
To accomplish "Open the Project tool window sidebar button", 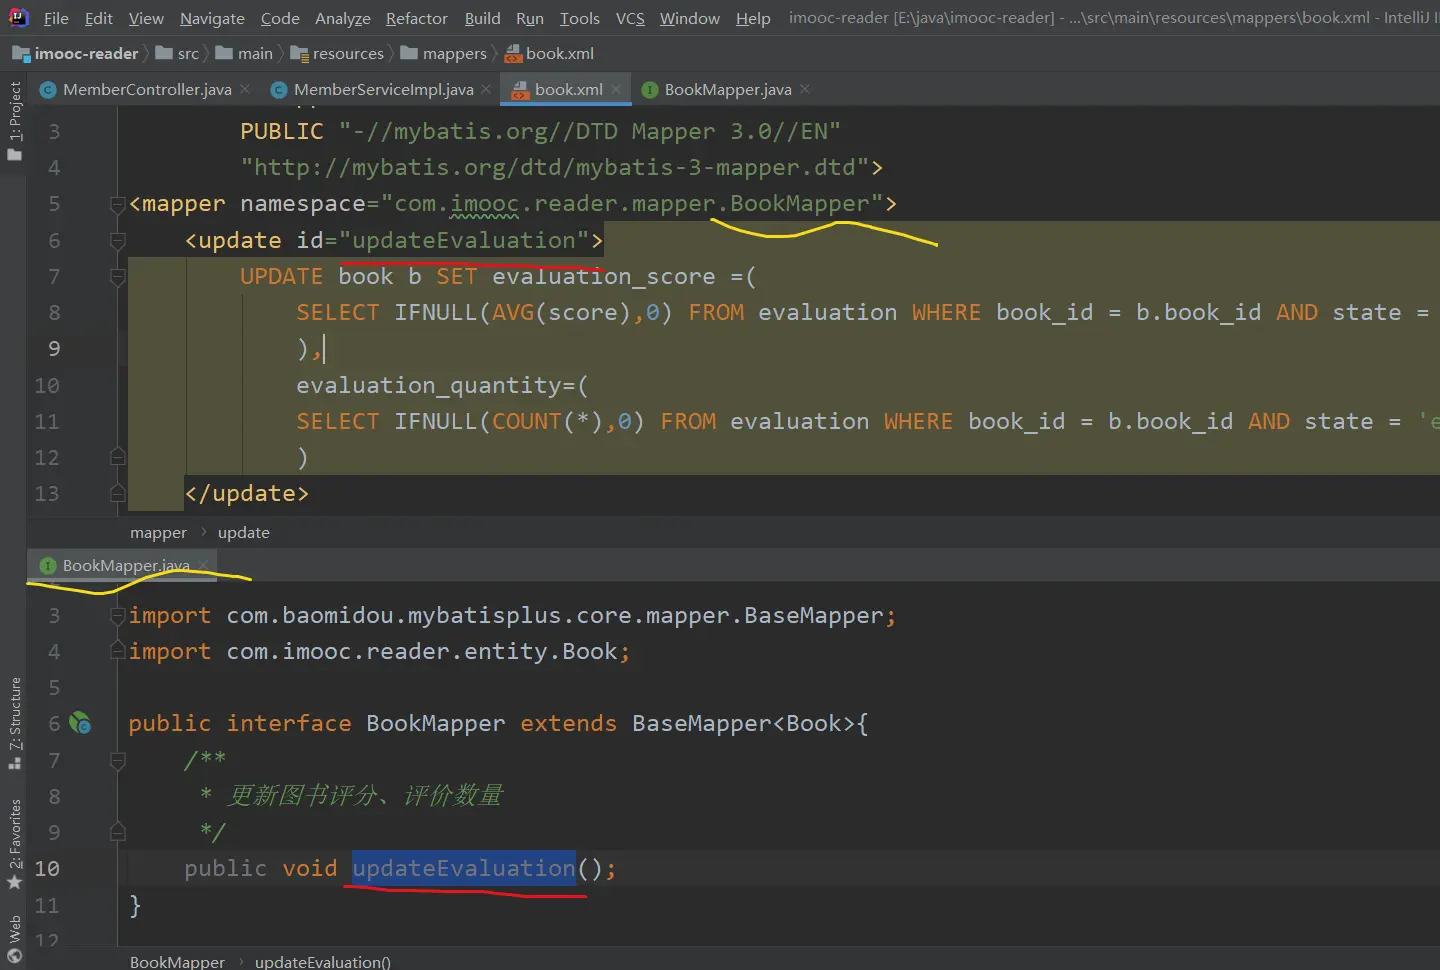I will tap(14, 120).
